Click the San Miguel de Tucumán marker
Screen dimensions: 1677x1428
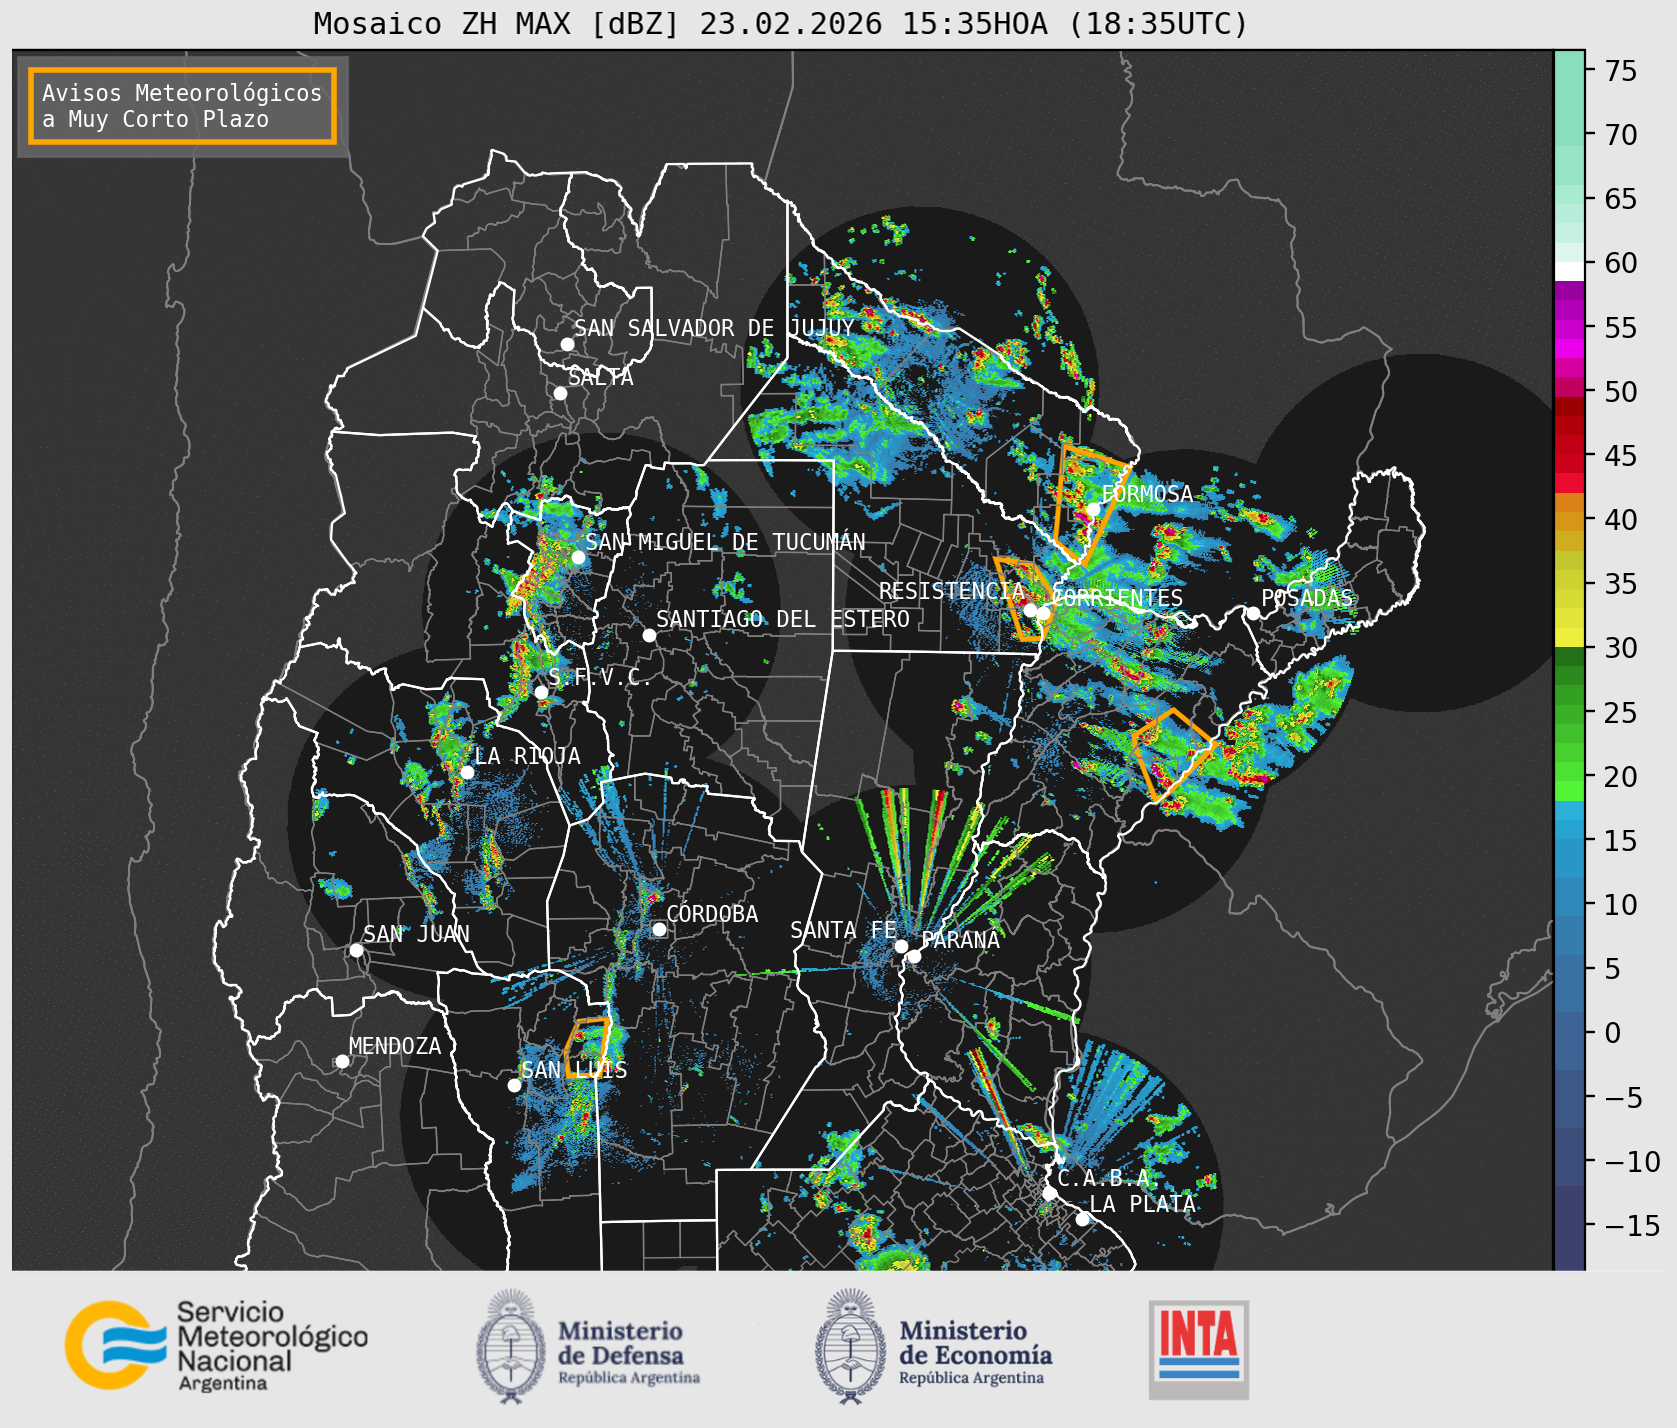point(578,557)
